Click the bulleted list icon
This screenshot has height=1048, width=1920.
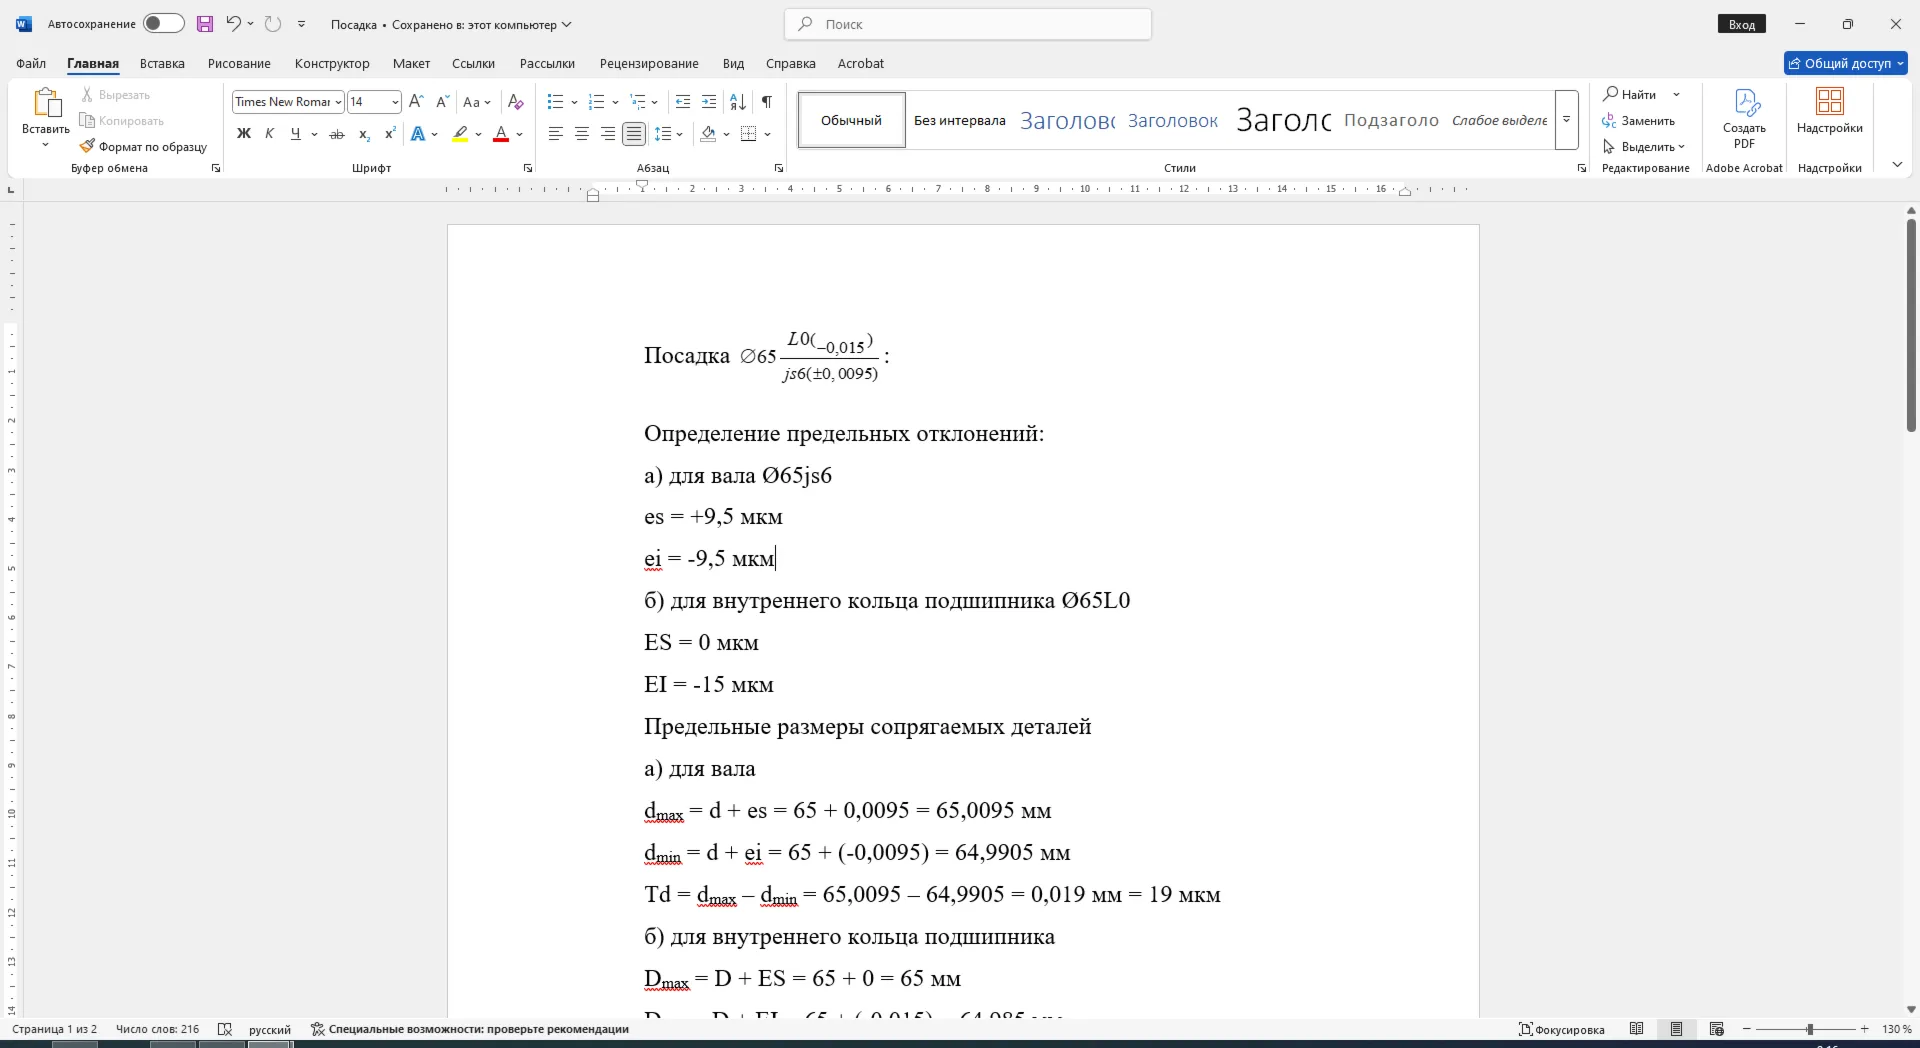click(556, 102)
